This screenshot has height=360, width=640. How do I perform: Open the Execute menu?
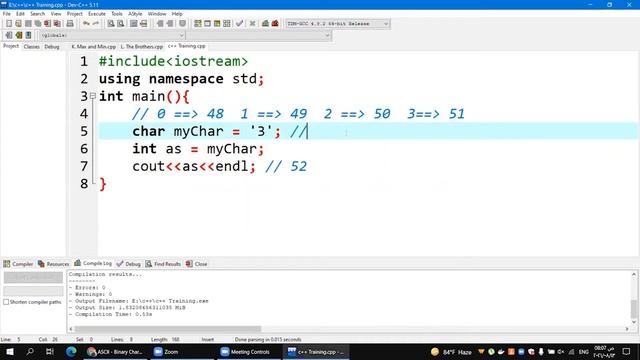pos(97,14)
